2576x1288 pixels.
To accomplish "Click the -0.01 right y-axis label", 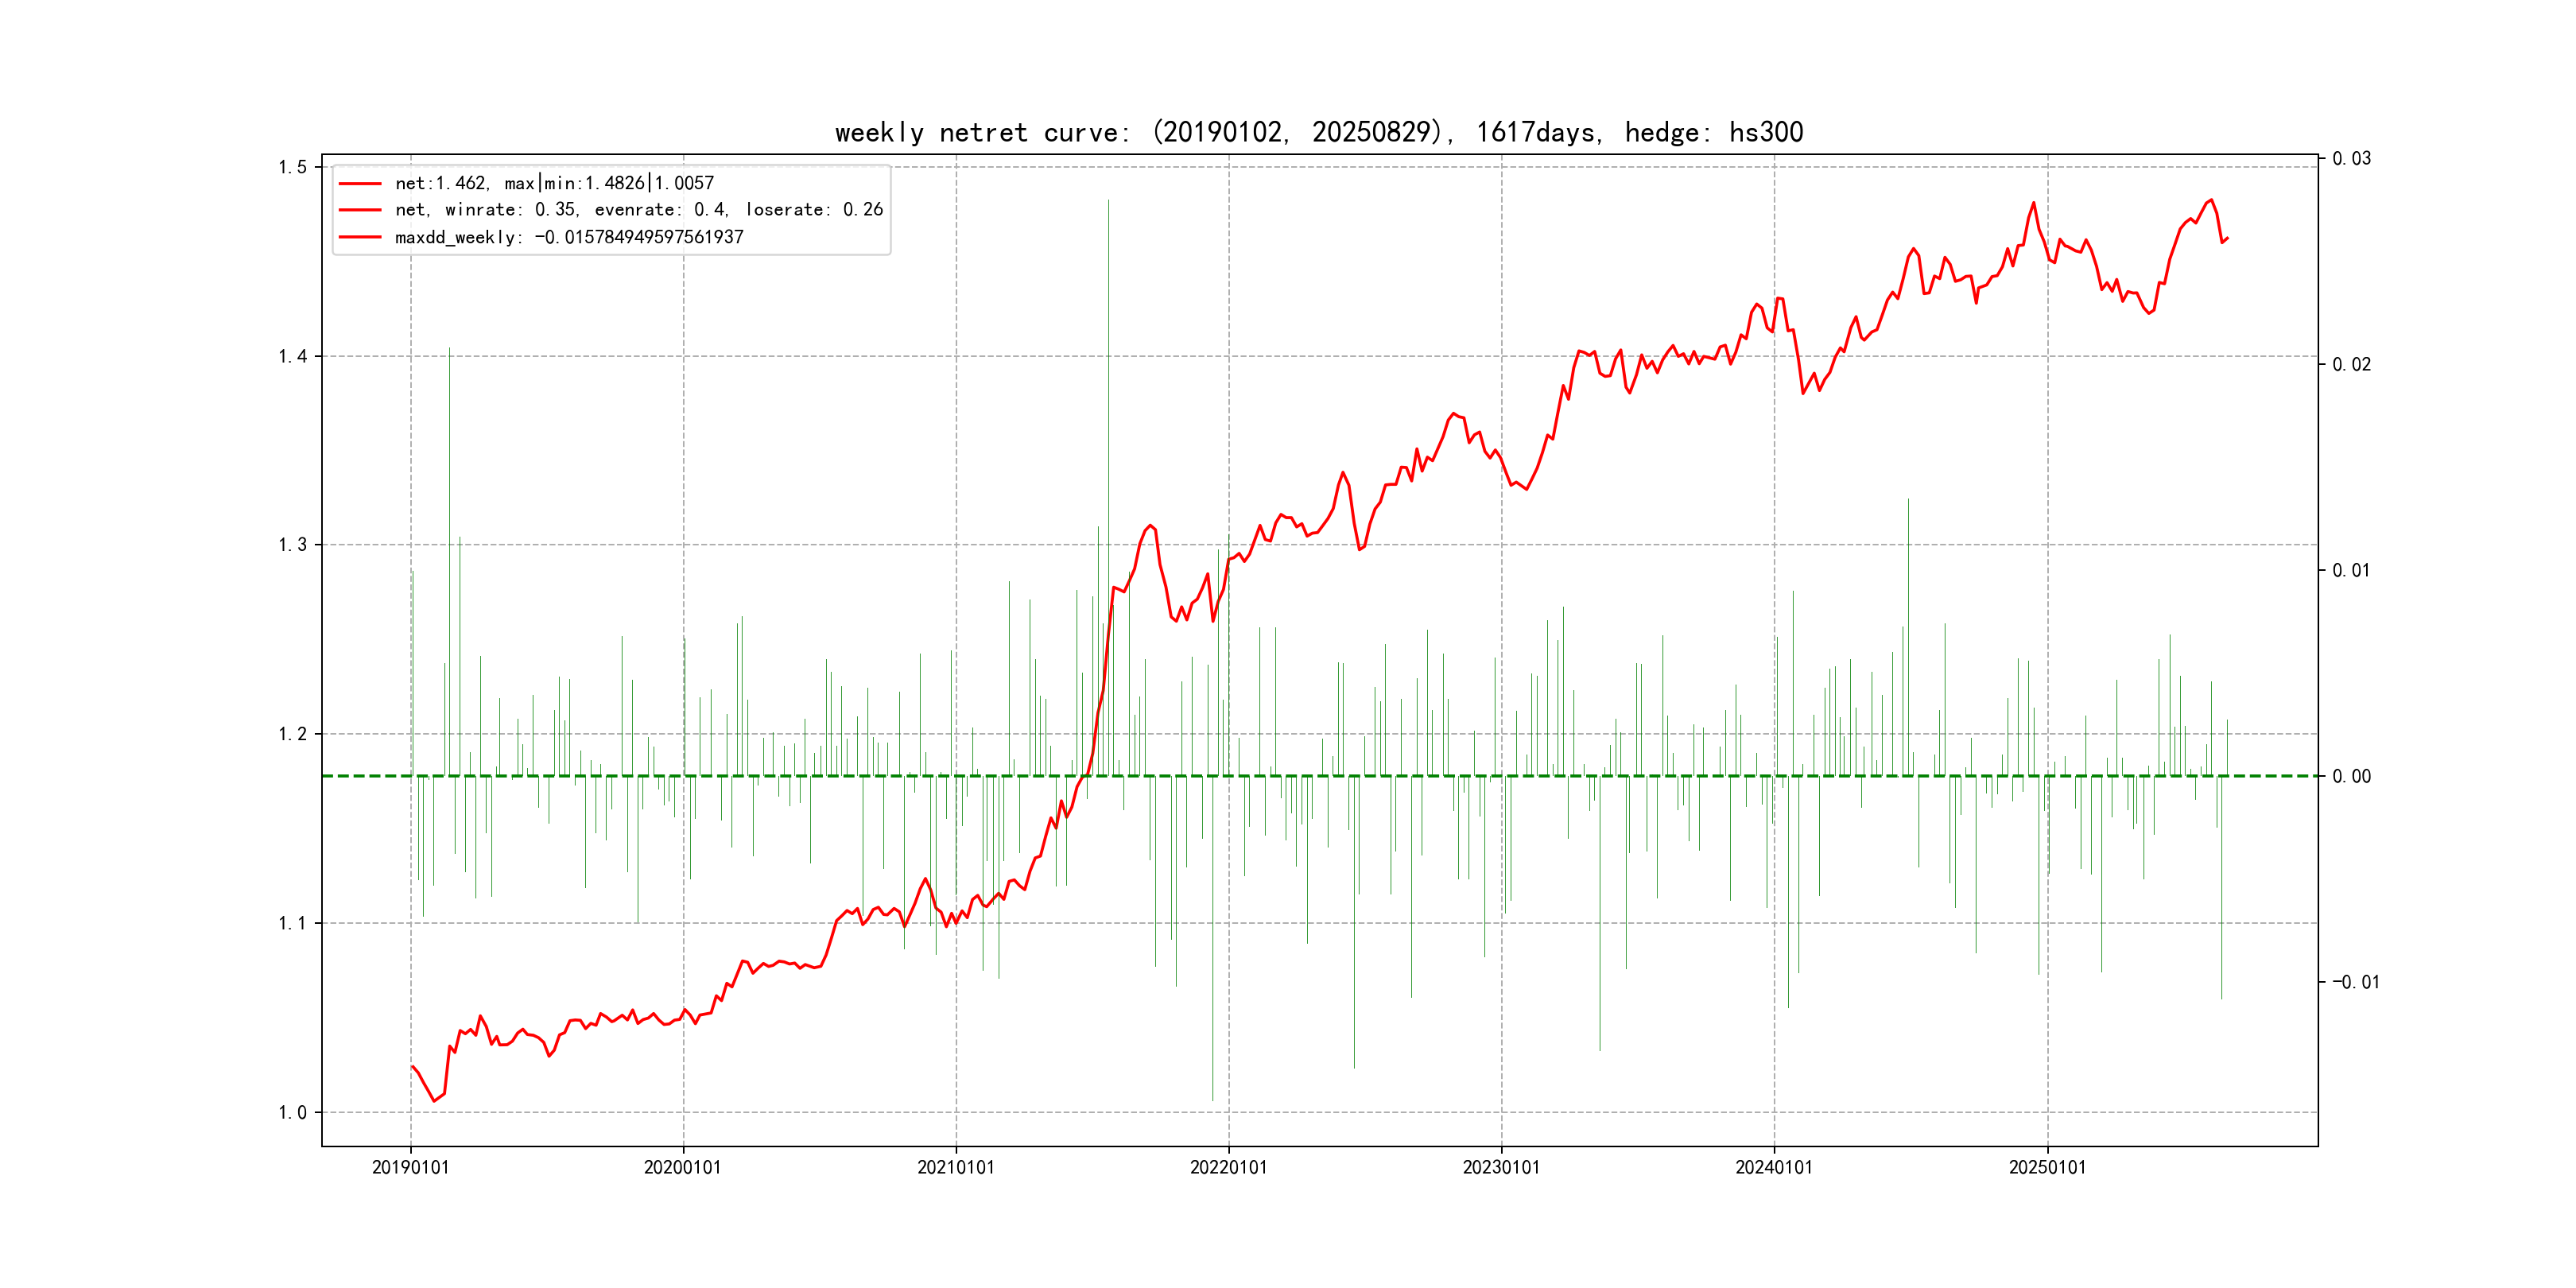I will click(2355, 982).
